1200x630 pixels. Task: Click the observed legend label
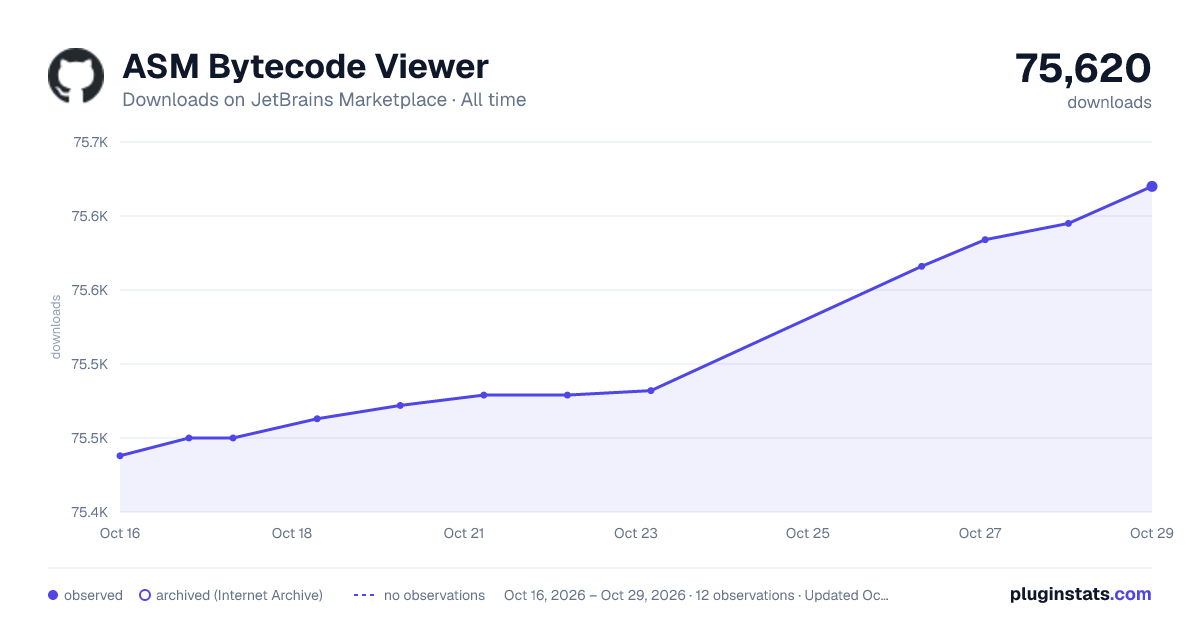[93, 595]
